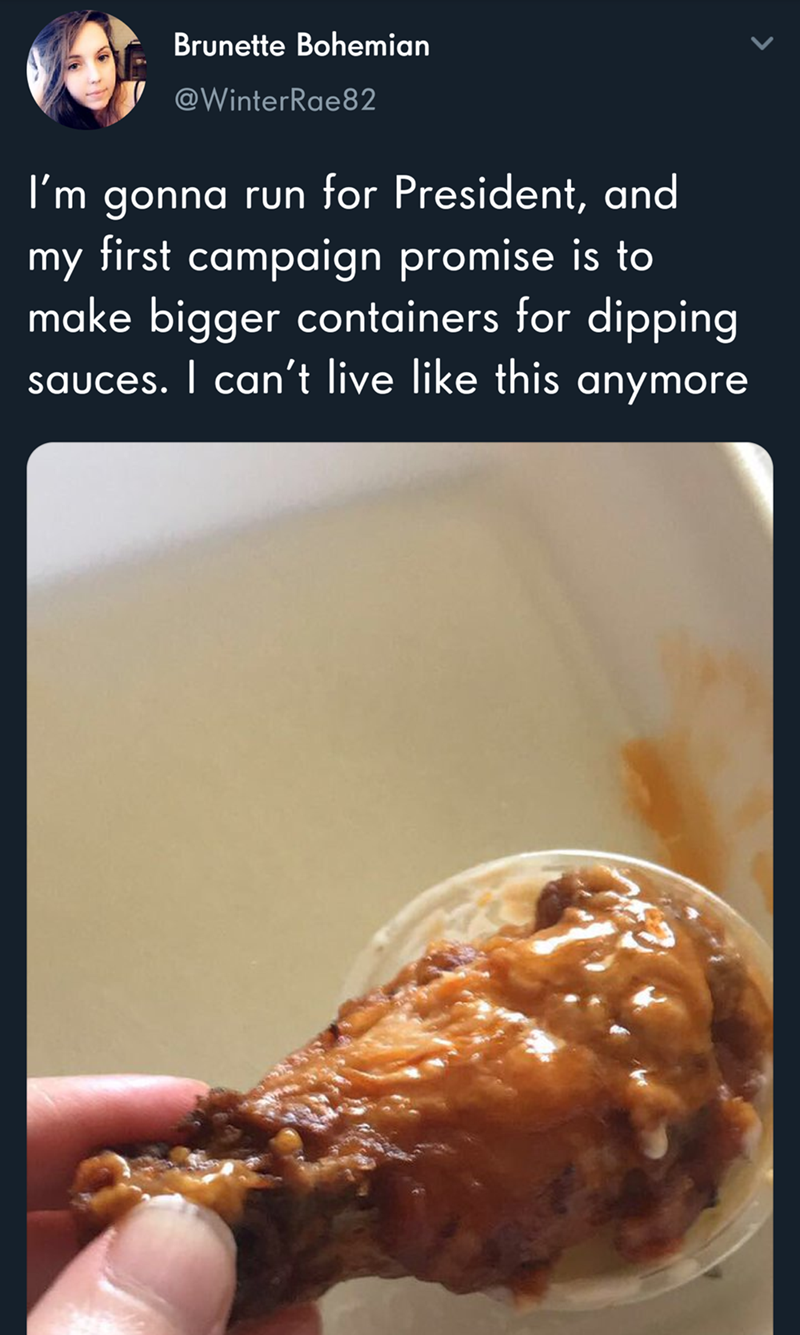
Task: Open the Brunette Bohemian display name
Action: click(301, 46)
